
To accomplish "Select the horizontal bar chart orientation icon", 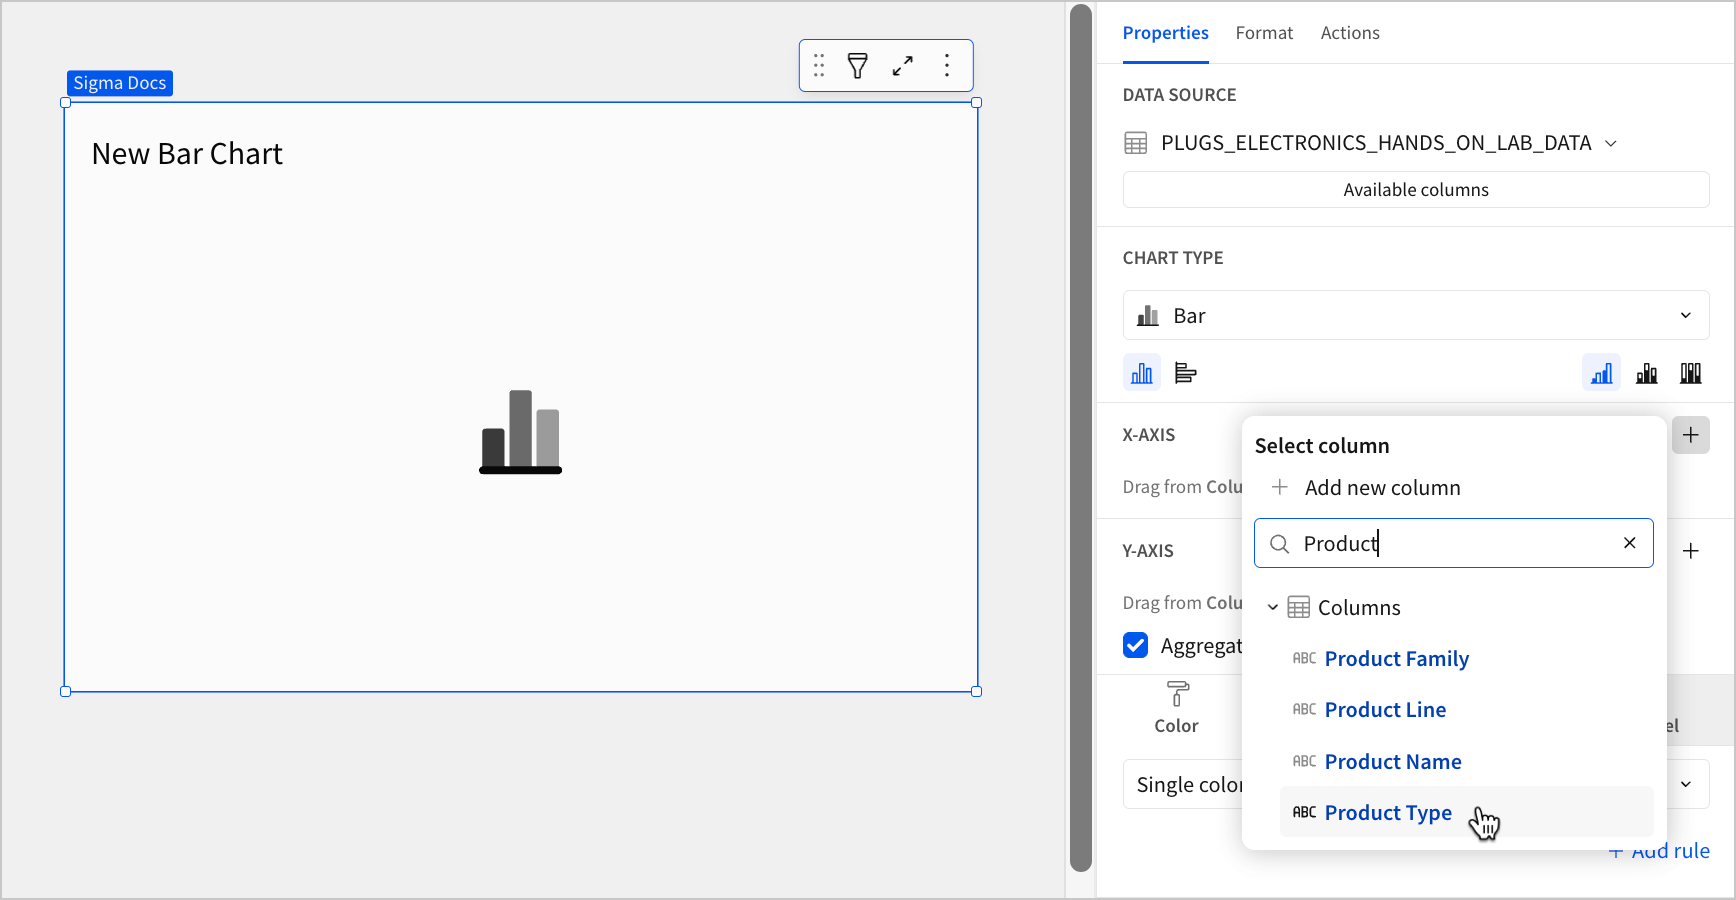I will tap(1186, 372).
